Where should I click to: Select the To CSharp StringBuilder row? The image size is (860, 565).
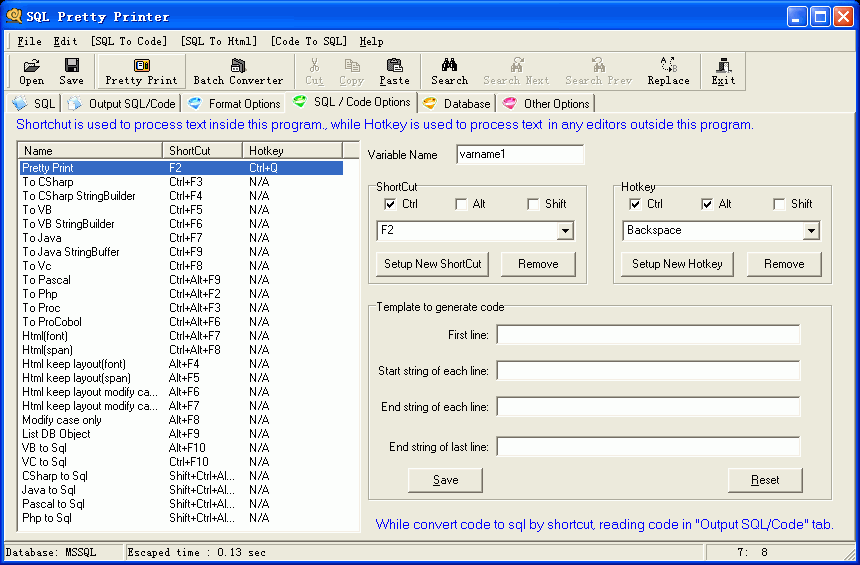[181, 196]
